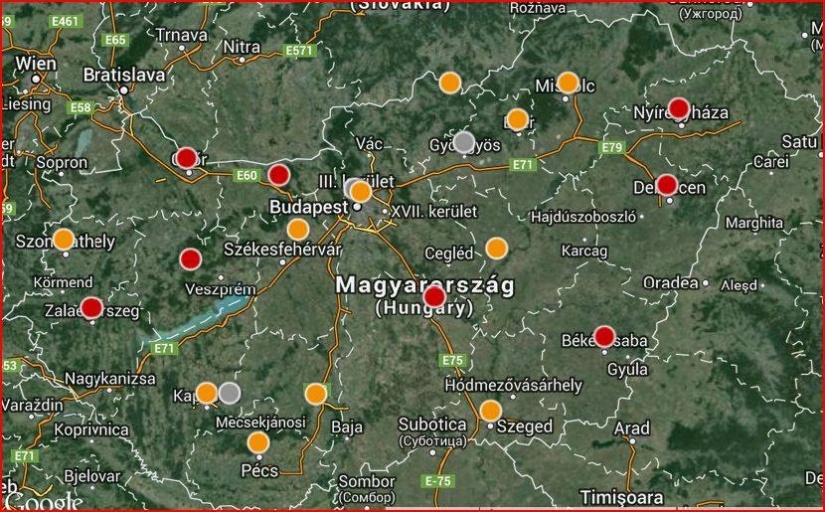Click the orange marker on Budapest
This screenshot has width=825, height=512.
pyautogui.click(x=361, y=191)
